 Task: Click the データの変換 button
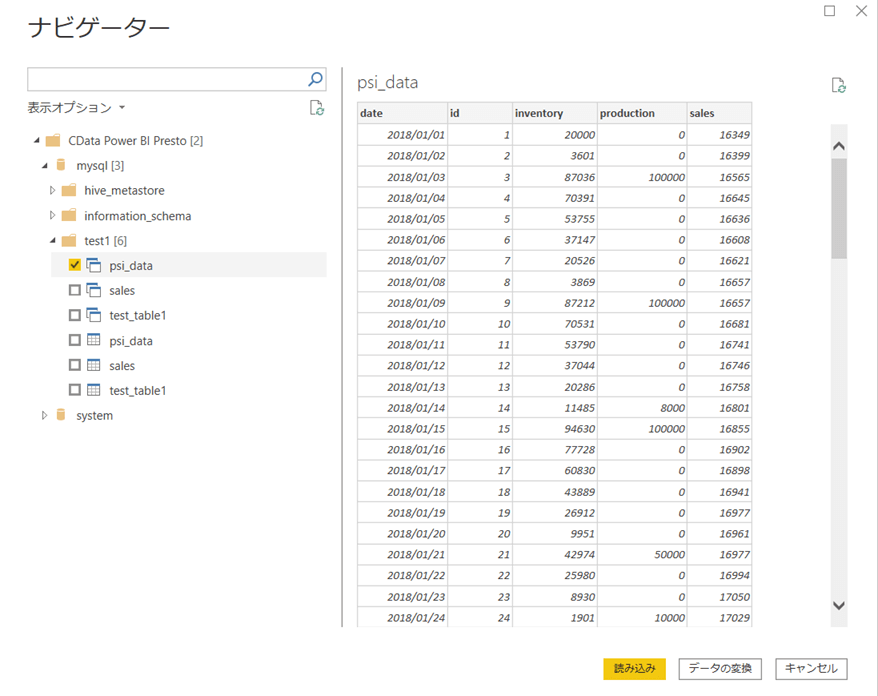pyautogui.click(x=720, y=668)
